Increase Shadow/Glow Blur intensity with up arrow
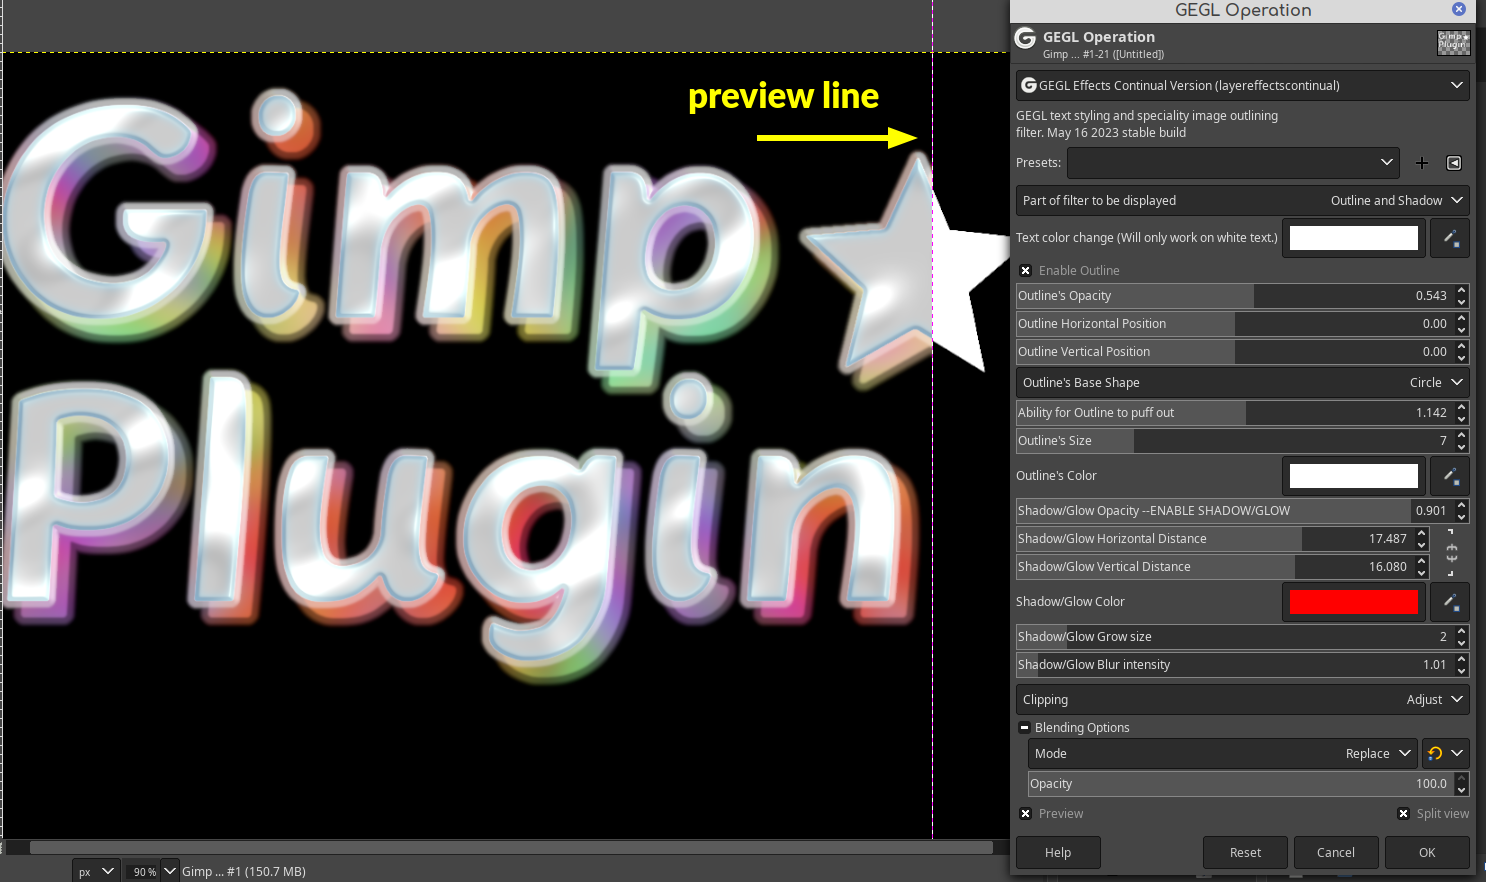Screen dimensions: 1486x882 tap(1461, 659)
